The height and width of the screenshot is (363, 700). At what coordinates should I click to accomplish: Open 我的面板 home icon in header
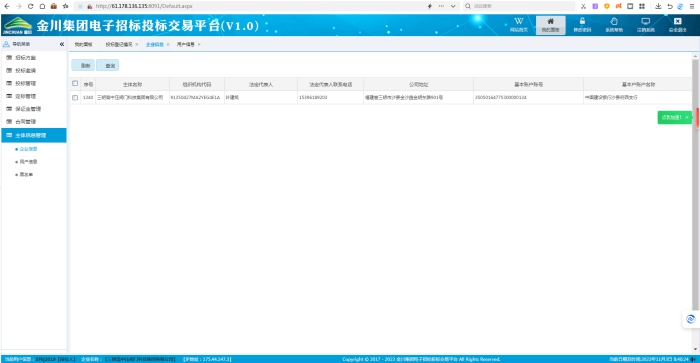[550, 25]
